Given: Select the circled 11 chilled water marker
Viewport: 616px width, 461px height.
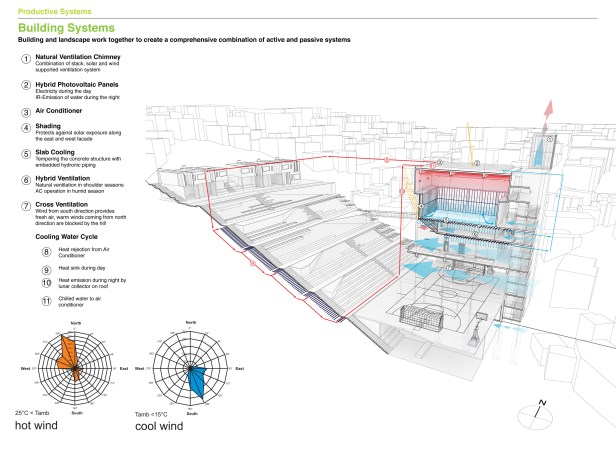Looking at the screenshot, I should pos(46,301).
